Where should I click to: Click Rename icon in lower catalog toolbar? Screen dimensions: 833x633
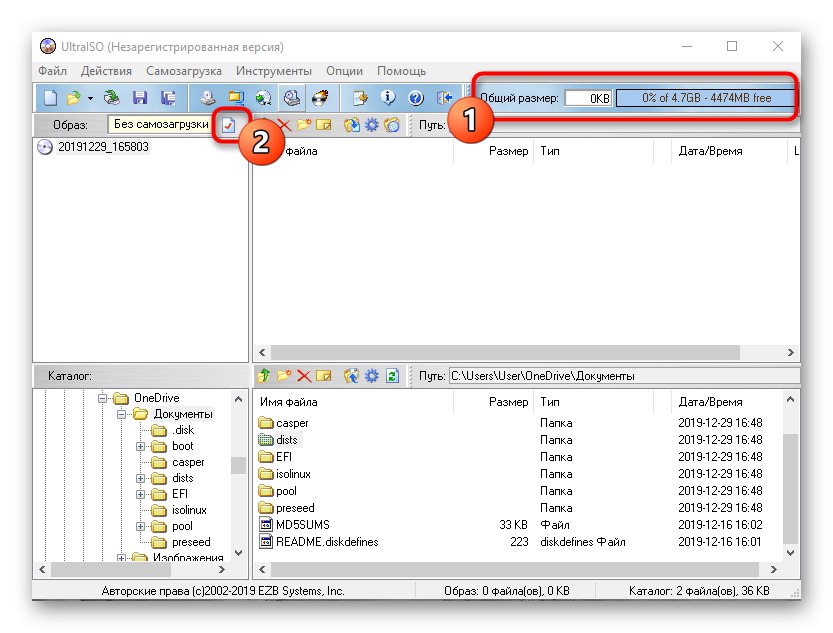(324, 376)
